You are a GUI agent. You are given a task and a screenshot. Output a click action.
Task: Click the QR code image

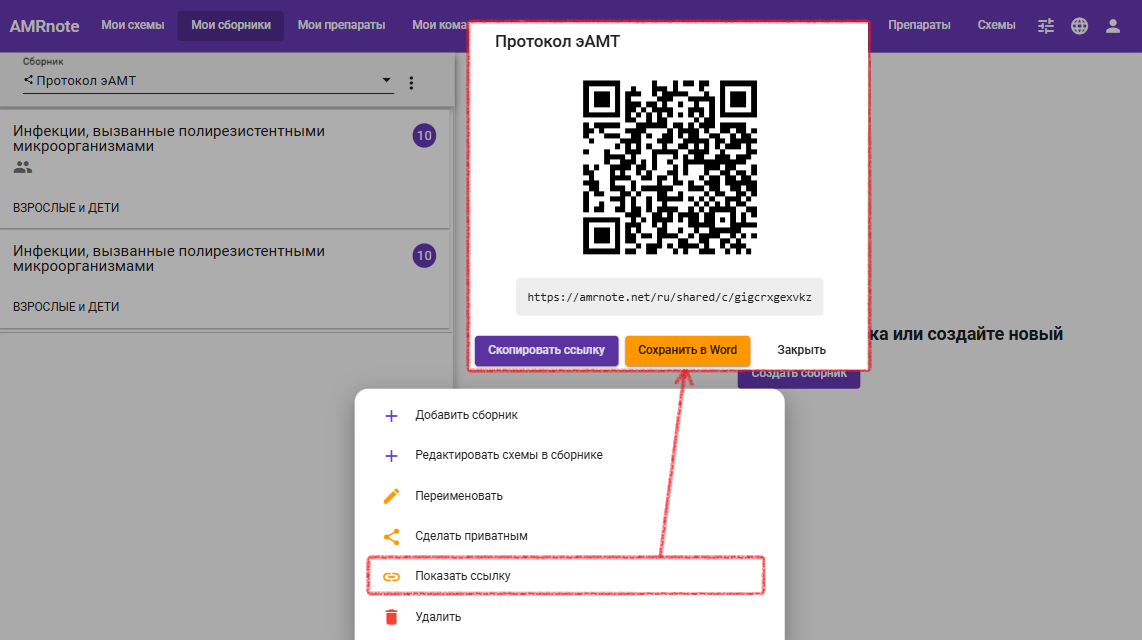point(669,167)
